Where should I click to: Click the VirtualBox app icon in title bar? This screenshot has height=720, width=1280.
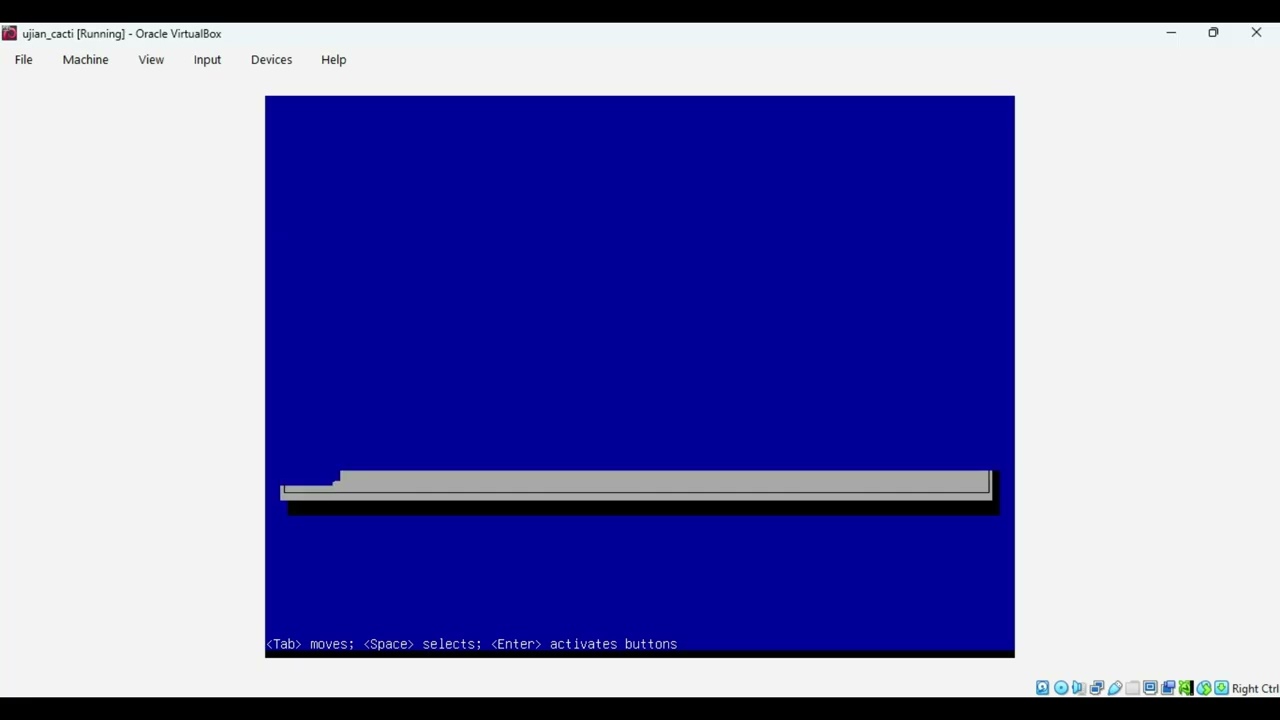tap(9, 33)
